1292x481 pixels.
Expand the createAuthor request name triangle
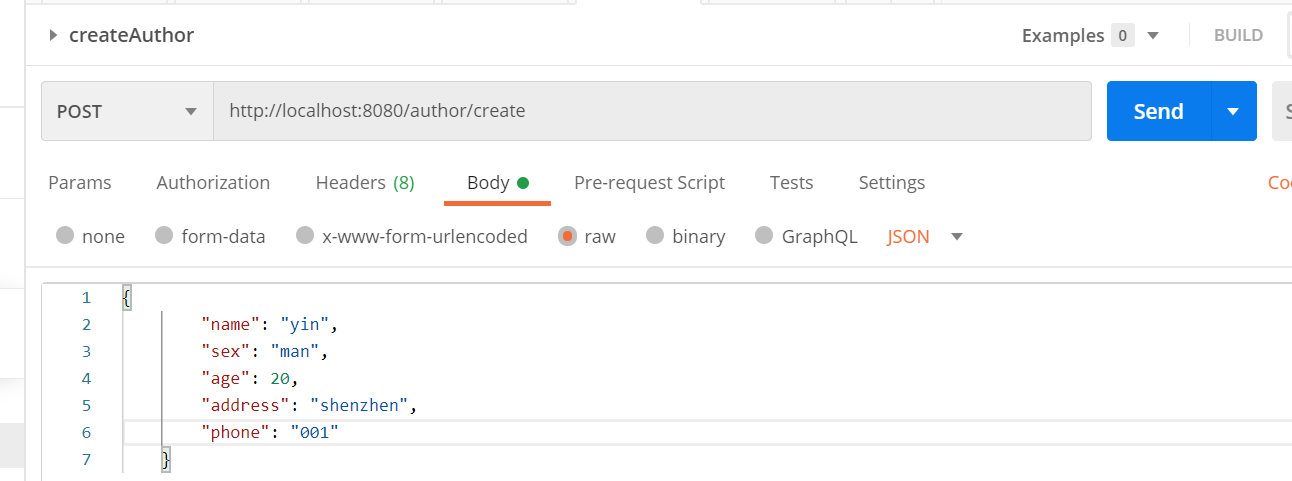point(53,36)
